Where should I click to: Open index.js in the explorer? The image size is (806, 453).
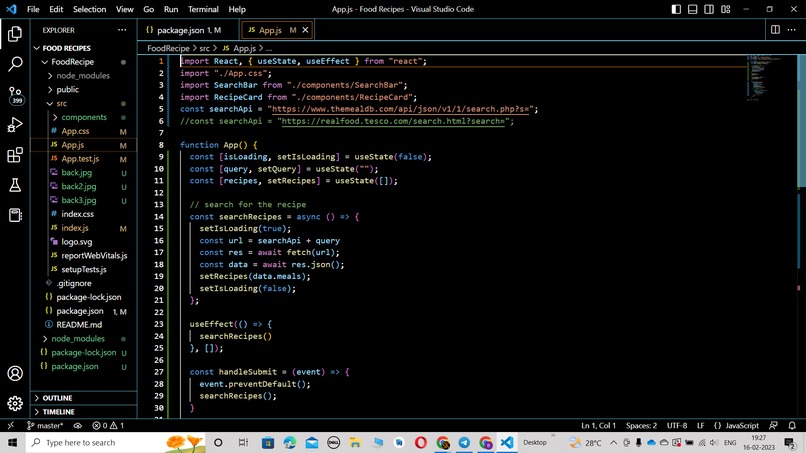click(75, 228)
